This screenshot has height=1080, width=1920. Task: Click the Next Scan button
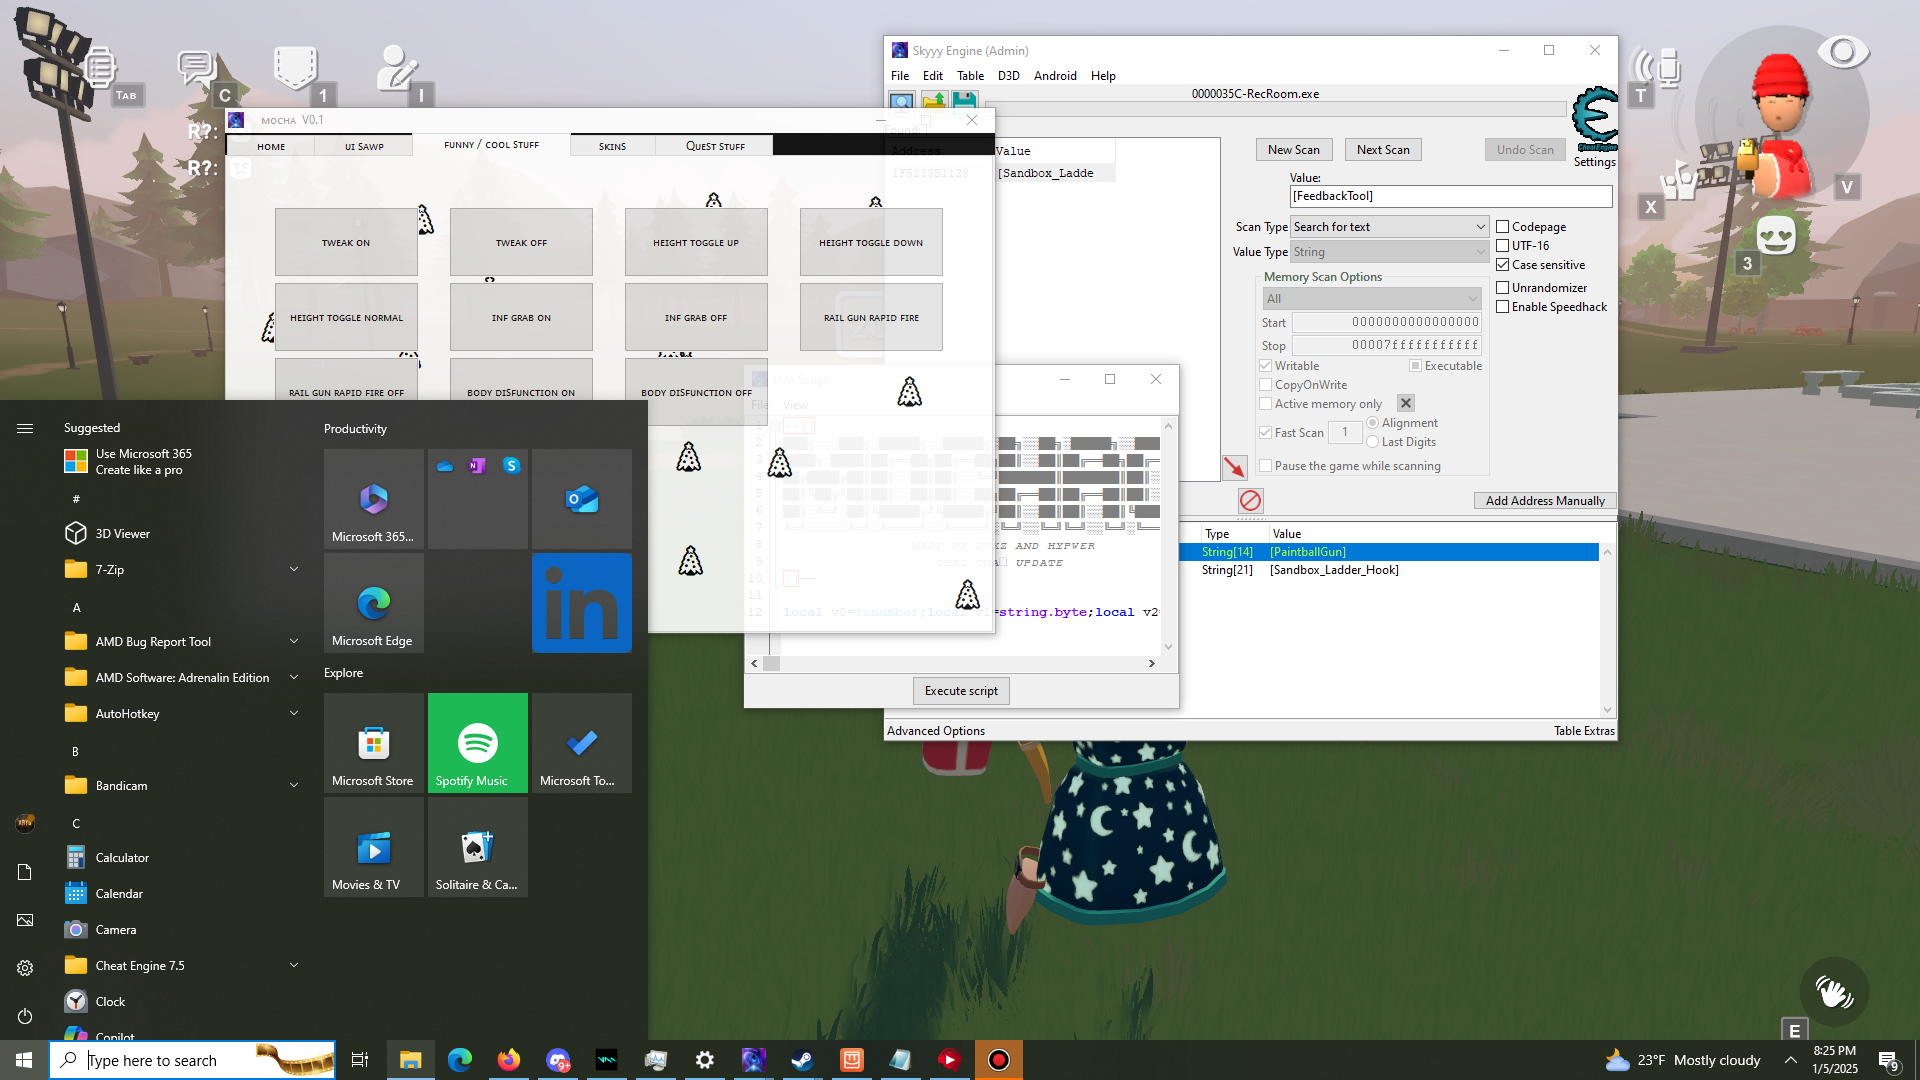tap(1382, 150)
